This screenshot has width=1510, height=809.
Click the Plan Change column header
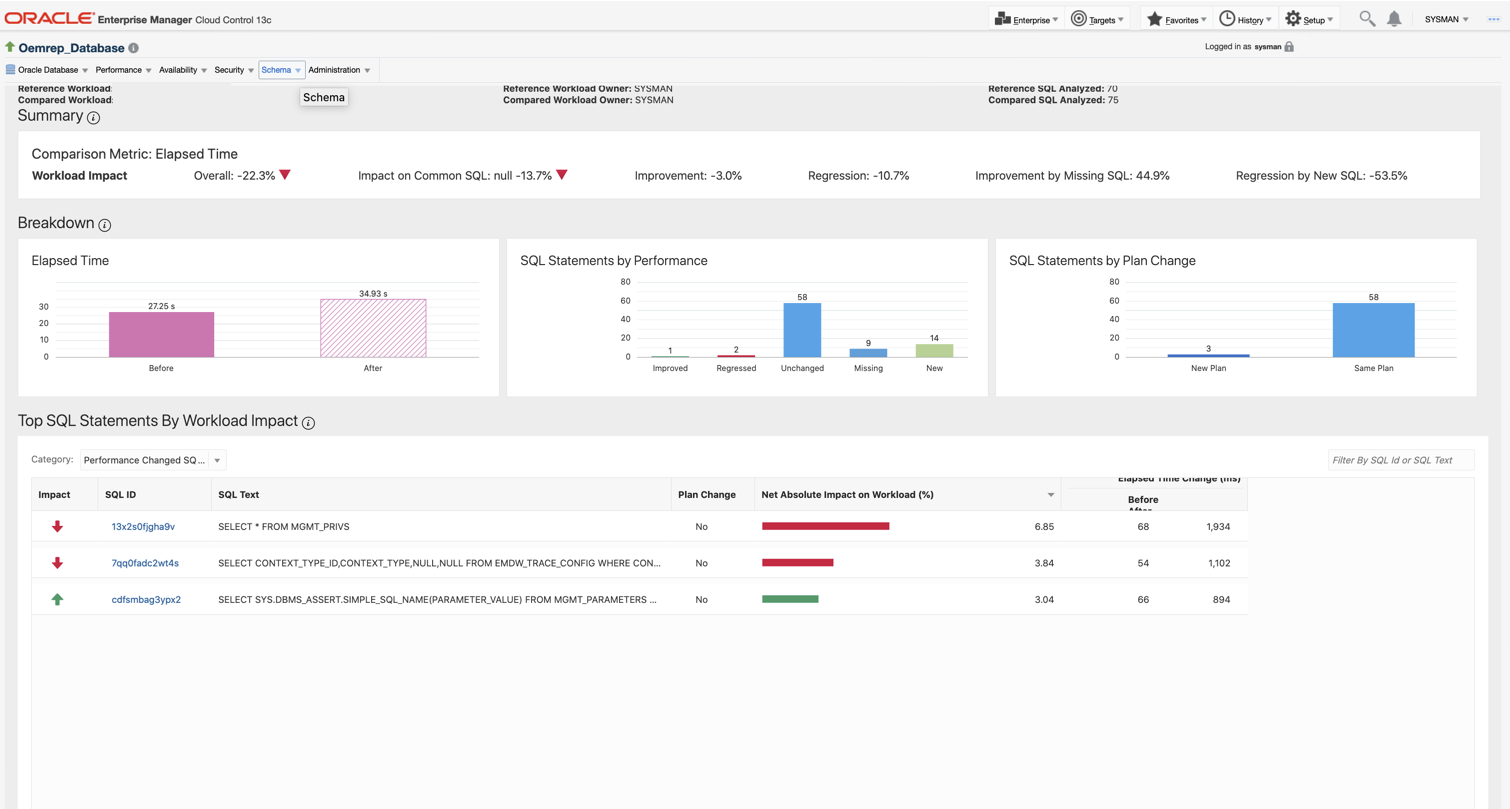click(x=713, y=495)
